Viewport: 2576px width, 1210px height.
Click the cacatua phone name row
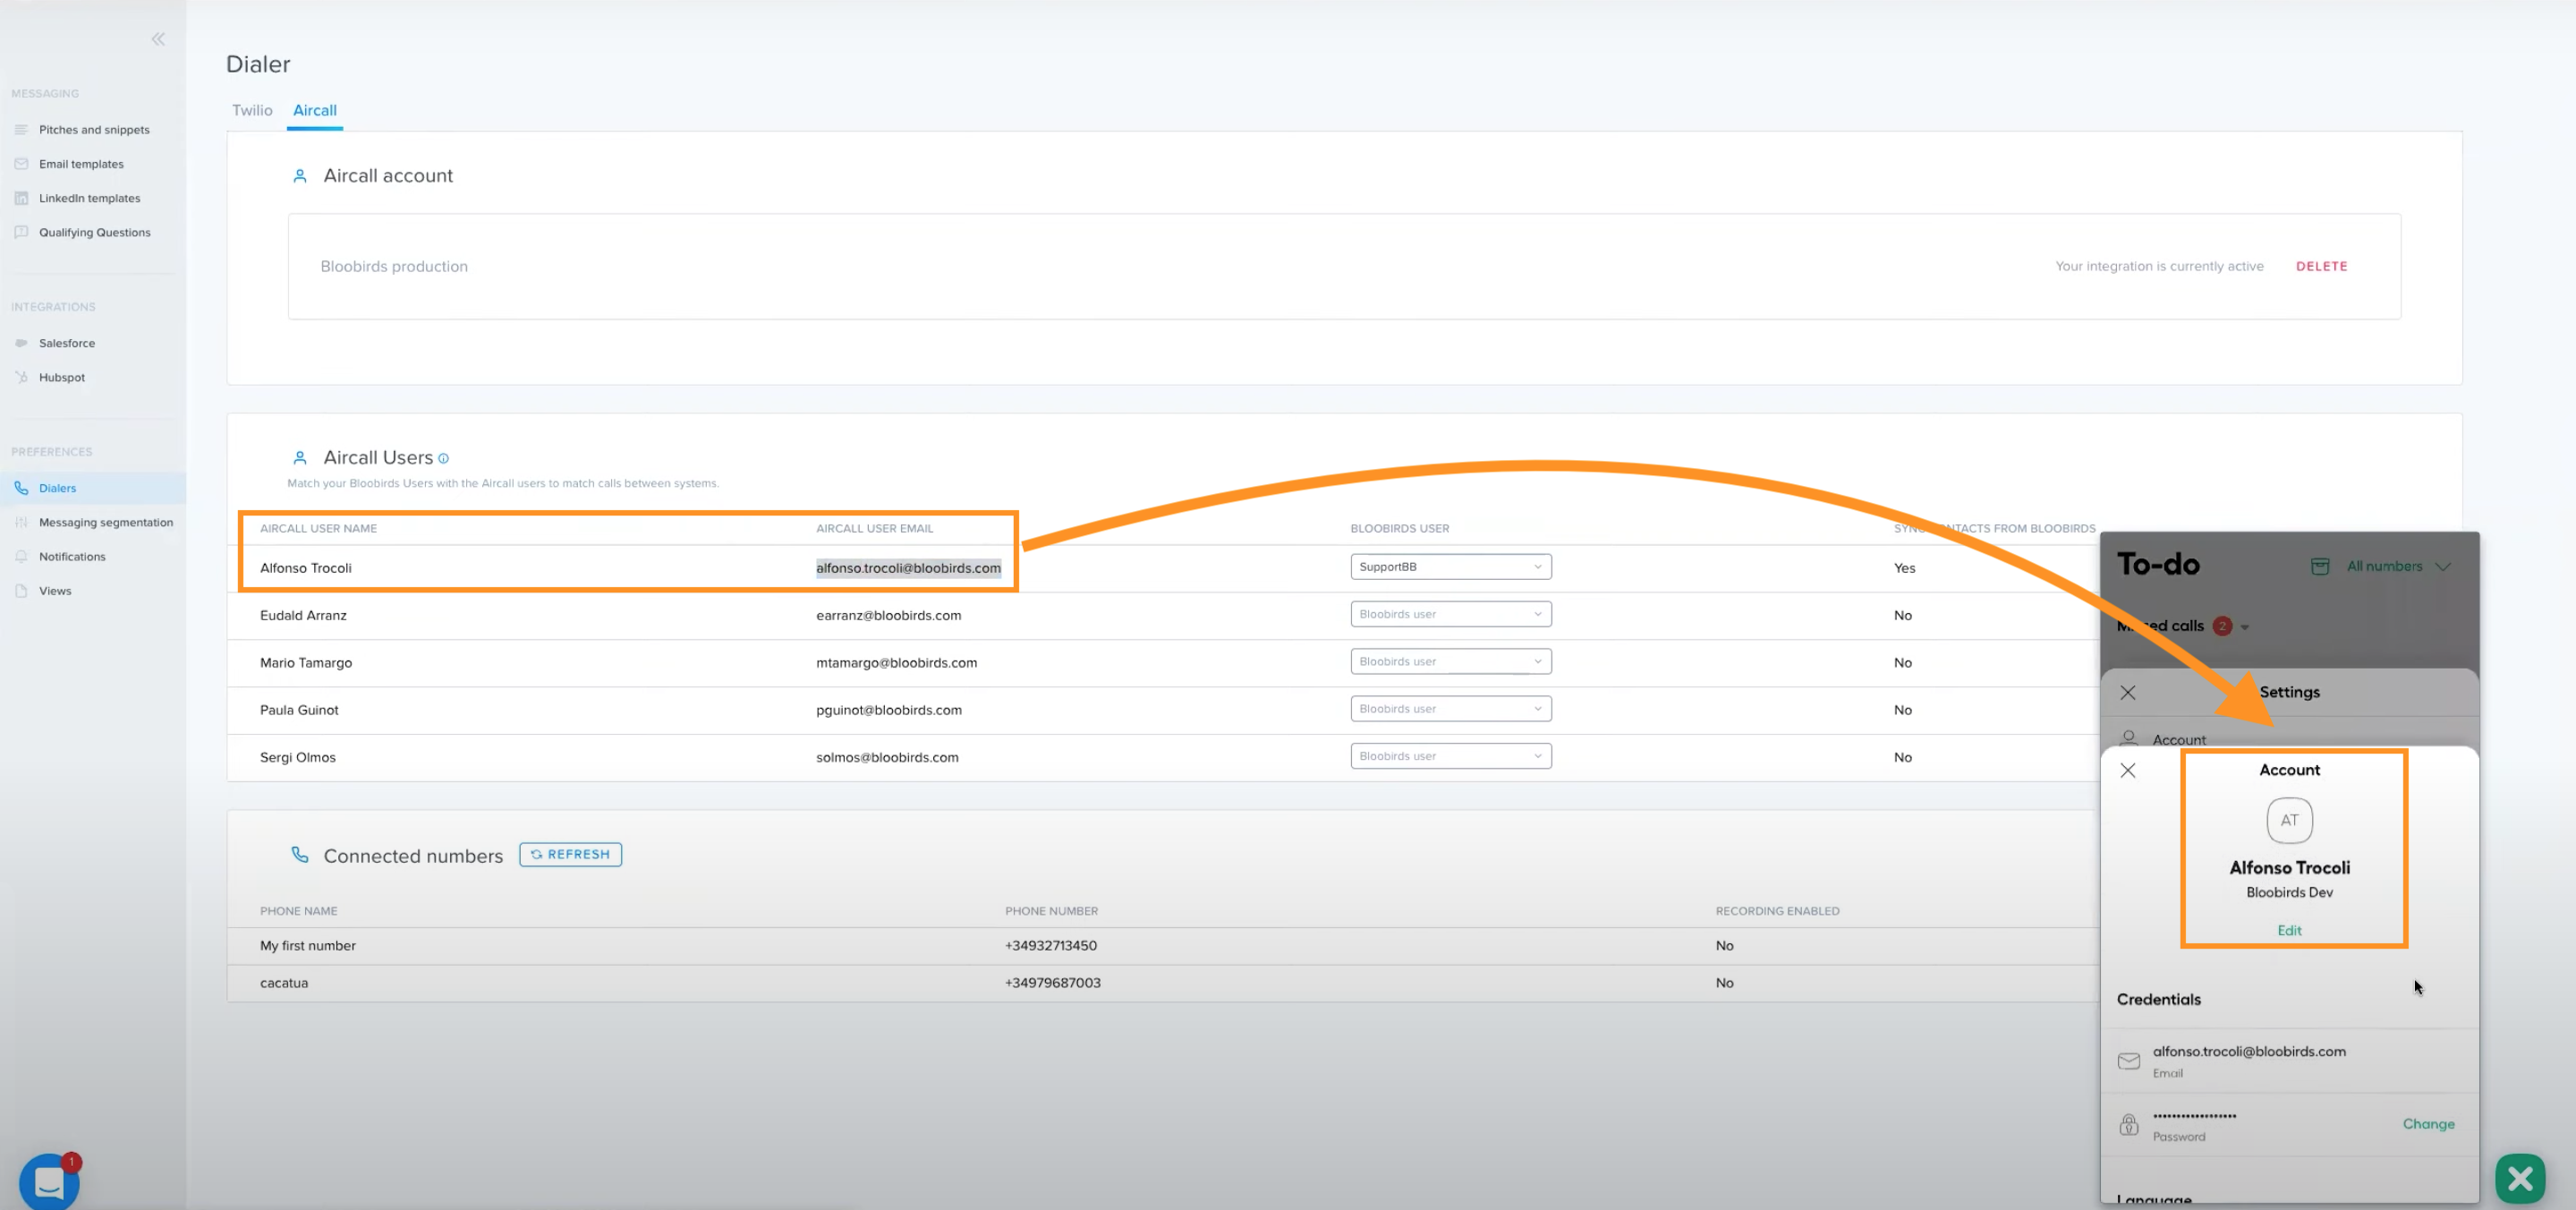pyautogui.click(x=284, y=983)
